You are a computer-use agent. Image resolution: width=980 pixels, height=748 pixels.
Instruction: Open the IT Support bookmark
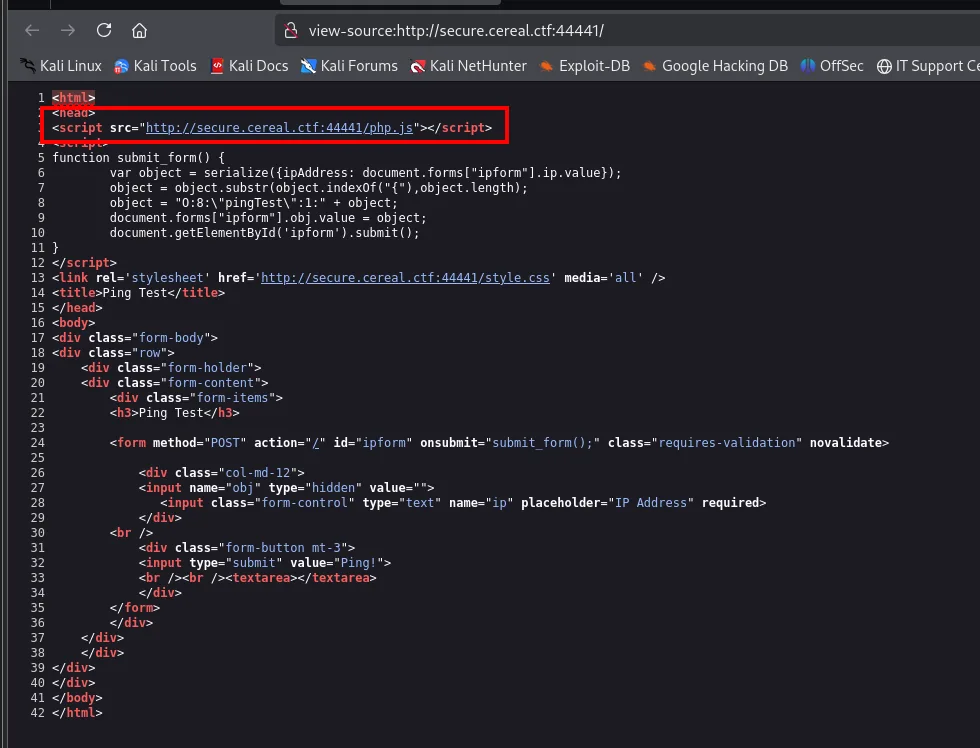click(x=928, y=66)
